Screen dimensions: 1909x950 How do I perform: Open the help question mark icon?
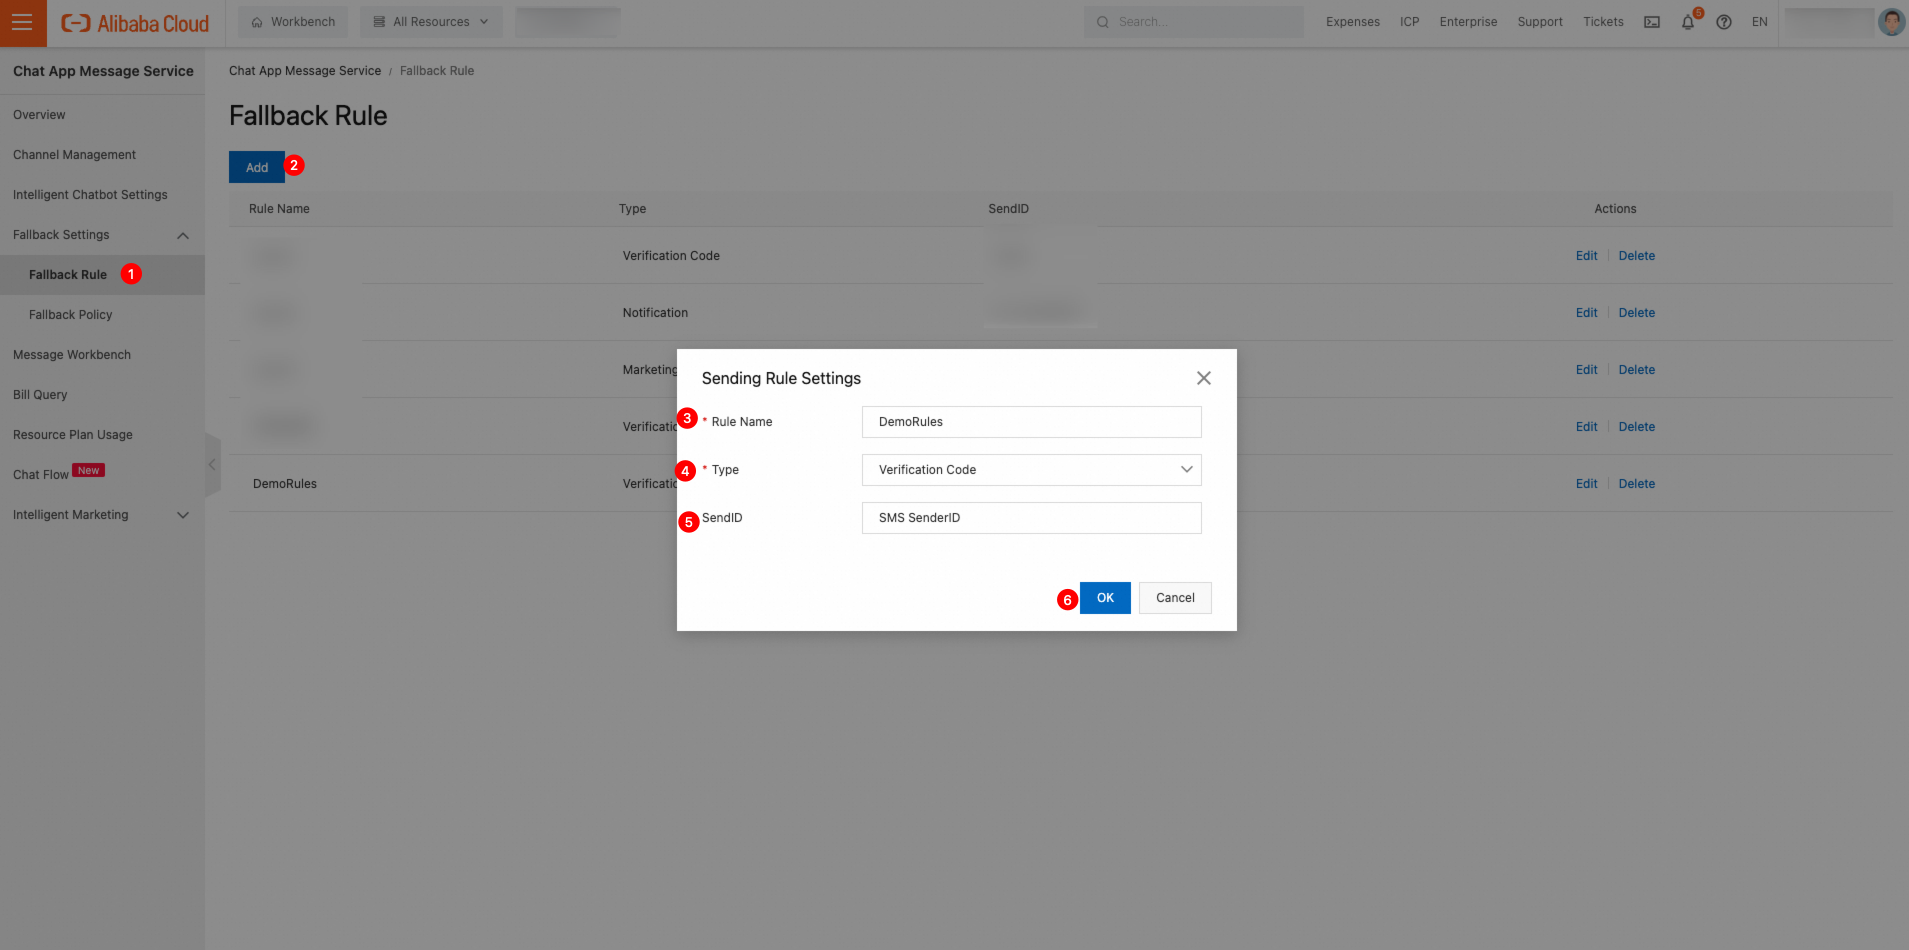[x=1724, y=22]
